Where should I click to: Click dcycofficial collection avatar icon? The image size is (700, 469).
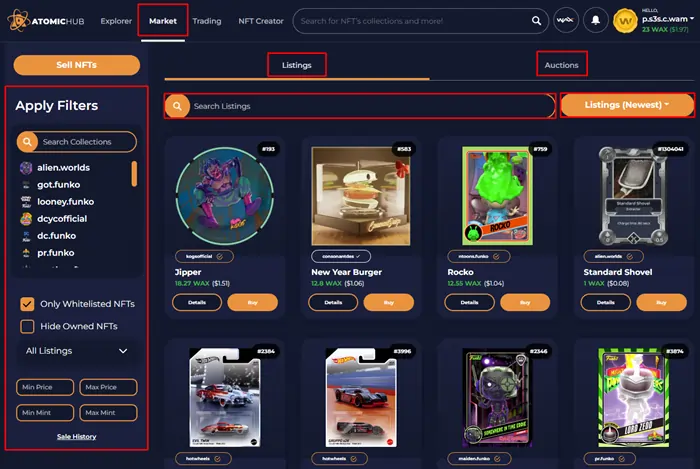[x=26, y=219]
